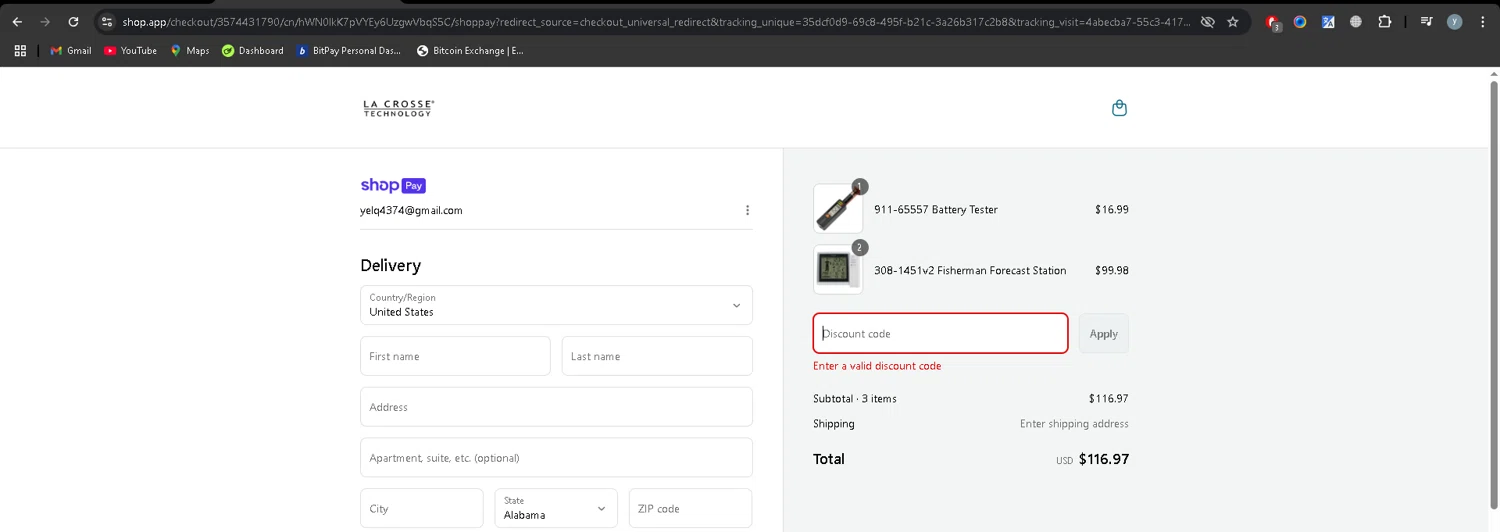
Task: Click the bold total amount next to USD
Action: coord(1104,459)
